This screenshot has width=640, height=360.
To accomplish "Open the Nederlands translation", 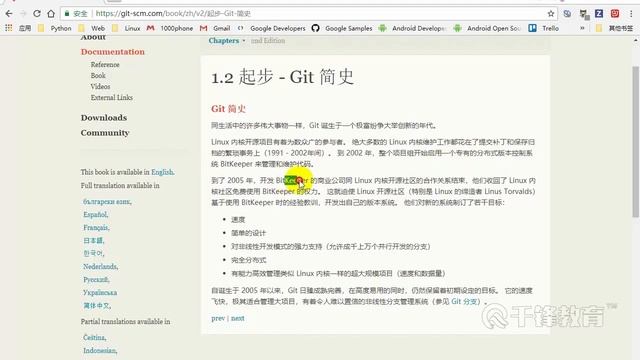I will click(100, 267).
